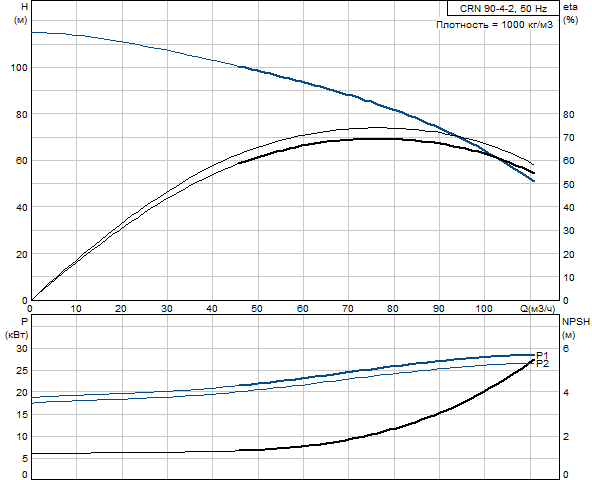Screen dimensions: 592x480
Task: Click the 4 tick on NPSH axis
Action: click(566, 393)
